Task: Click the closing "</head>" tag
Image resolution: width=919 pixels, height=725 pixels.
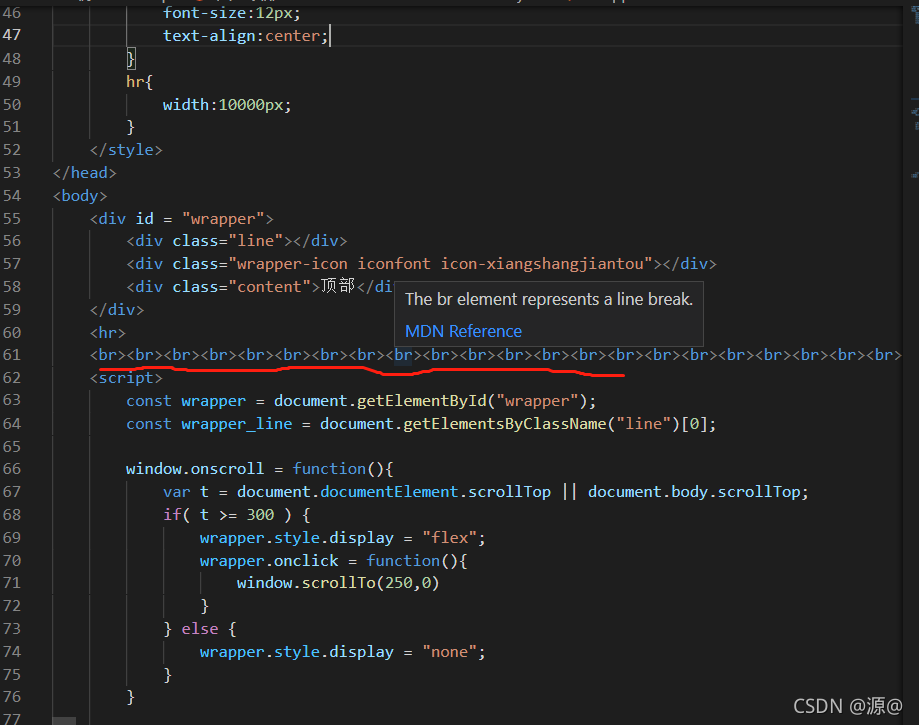Action: pyautogui.click(x=84, y=173)
